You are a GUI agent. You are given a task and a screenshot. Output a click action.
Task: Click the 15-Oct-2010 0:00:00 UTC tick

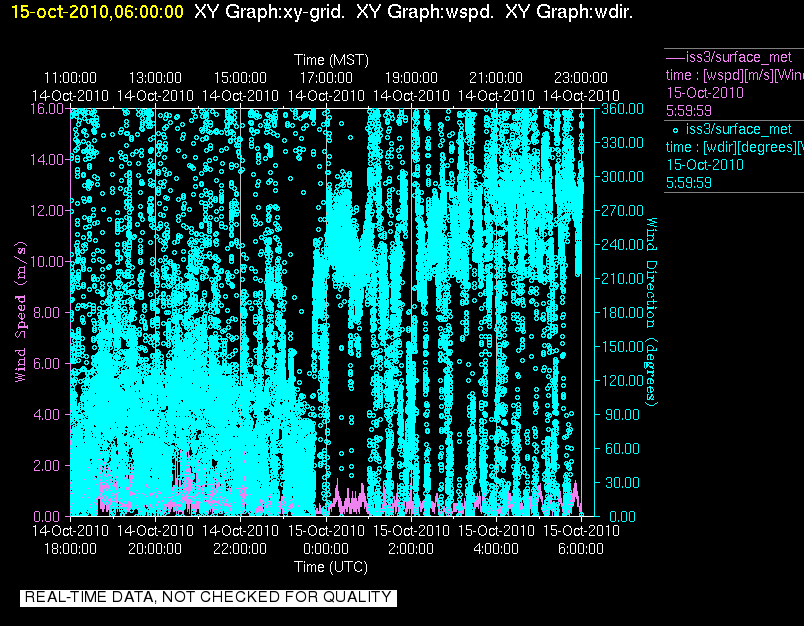click(326, 540)
